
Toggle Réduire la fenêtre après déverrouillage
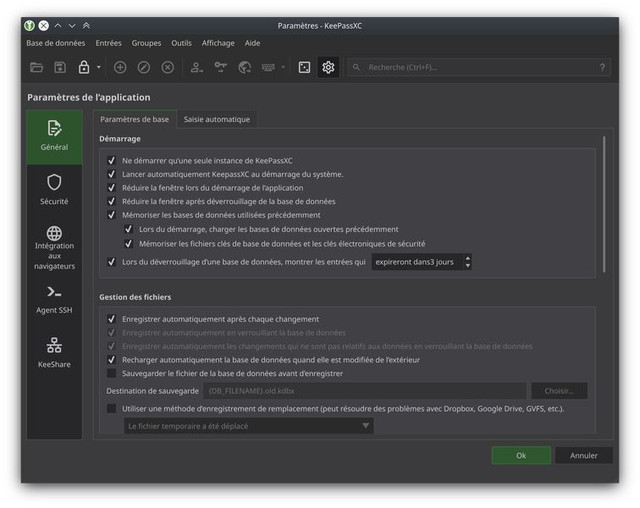pyautogui.click(x=111, y=201)
